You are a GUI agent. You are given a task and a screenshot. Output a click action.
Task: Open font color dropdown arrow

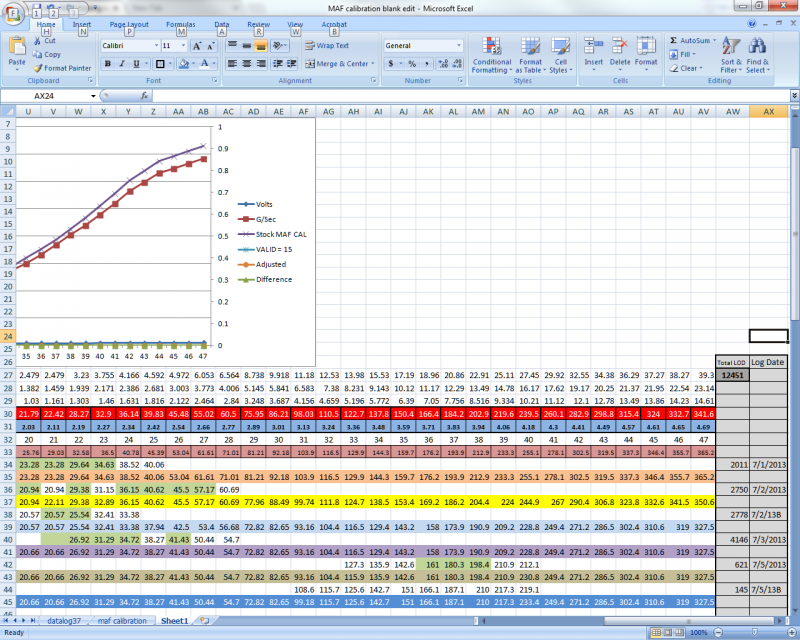tap(214, 64)
